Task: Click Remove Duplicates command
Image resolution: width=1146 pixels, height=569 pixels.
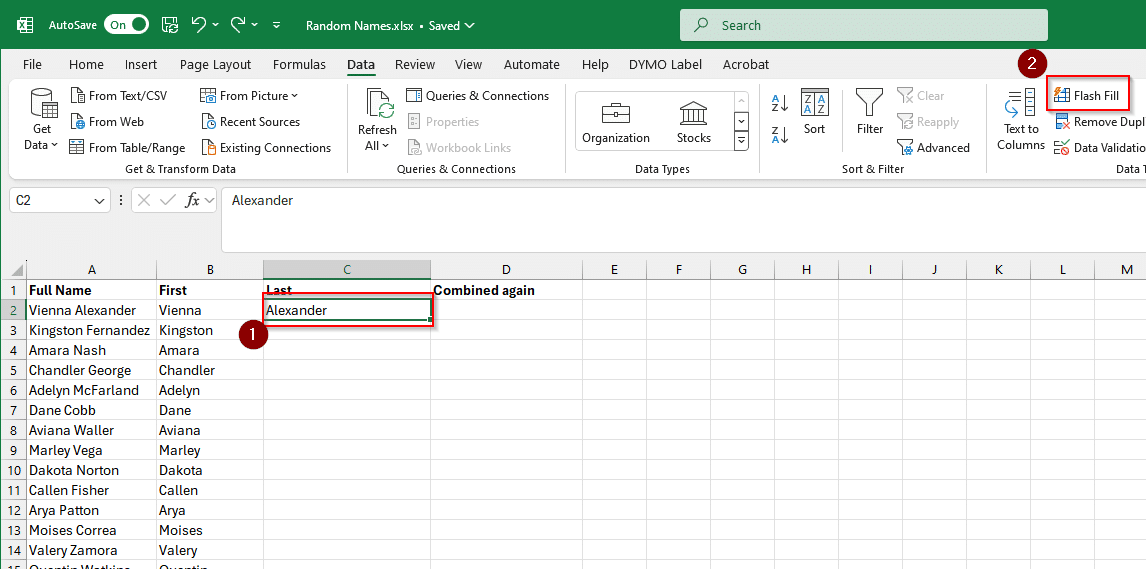Action: [x=1098, y=122]
